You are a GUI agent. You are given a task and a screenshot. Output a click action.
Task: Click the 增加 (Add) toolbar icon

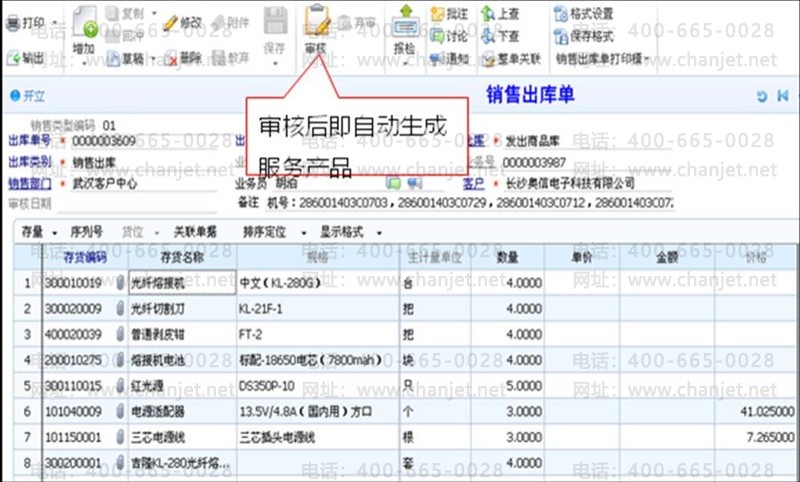pyautogui.click(x=84, y=30)
